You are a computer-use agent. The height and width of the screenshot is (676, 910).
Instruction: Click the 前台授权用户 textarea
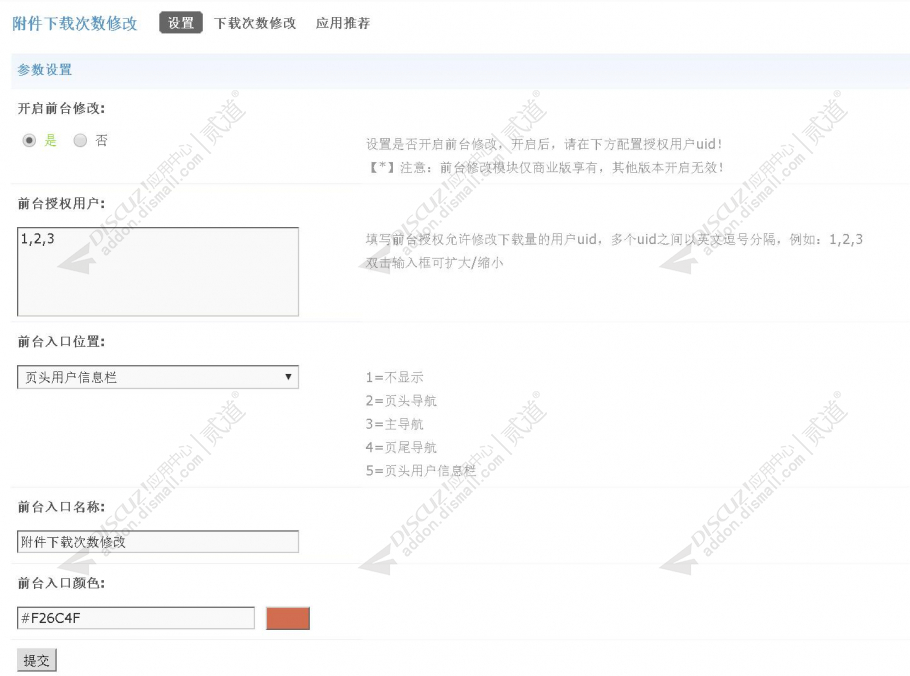pyautogui.click(x=158, y=272)
